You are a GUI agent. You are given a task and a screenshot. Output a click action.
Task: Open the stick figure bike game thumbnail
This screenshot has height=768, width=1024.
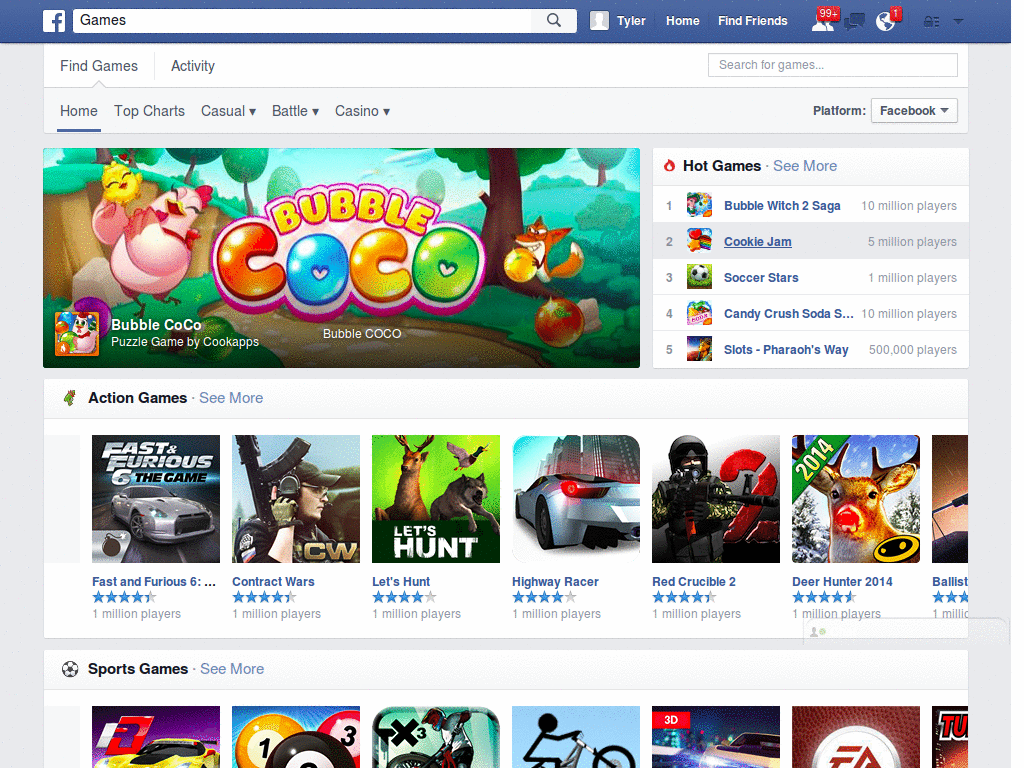[576, 737]
